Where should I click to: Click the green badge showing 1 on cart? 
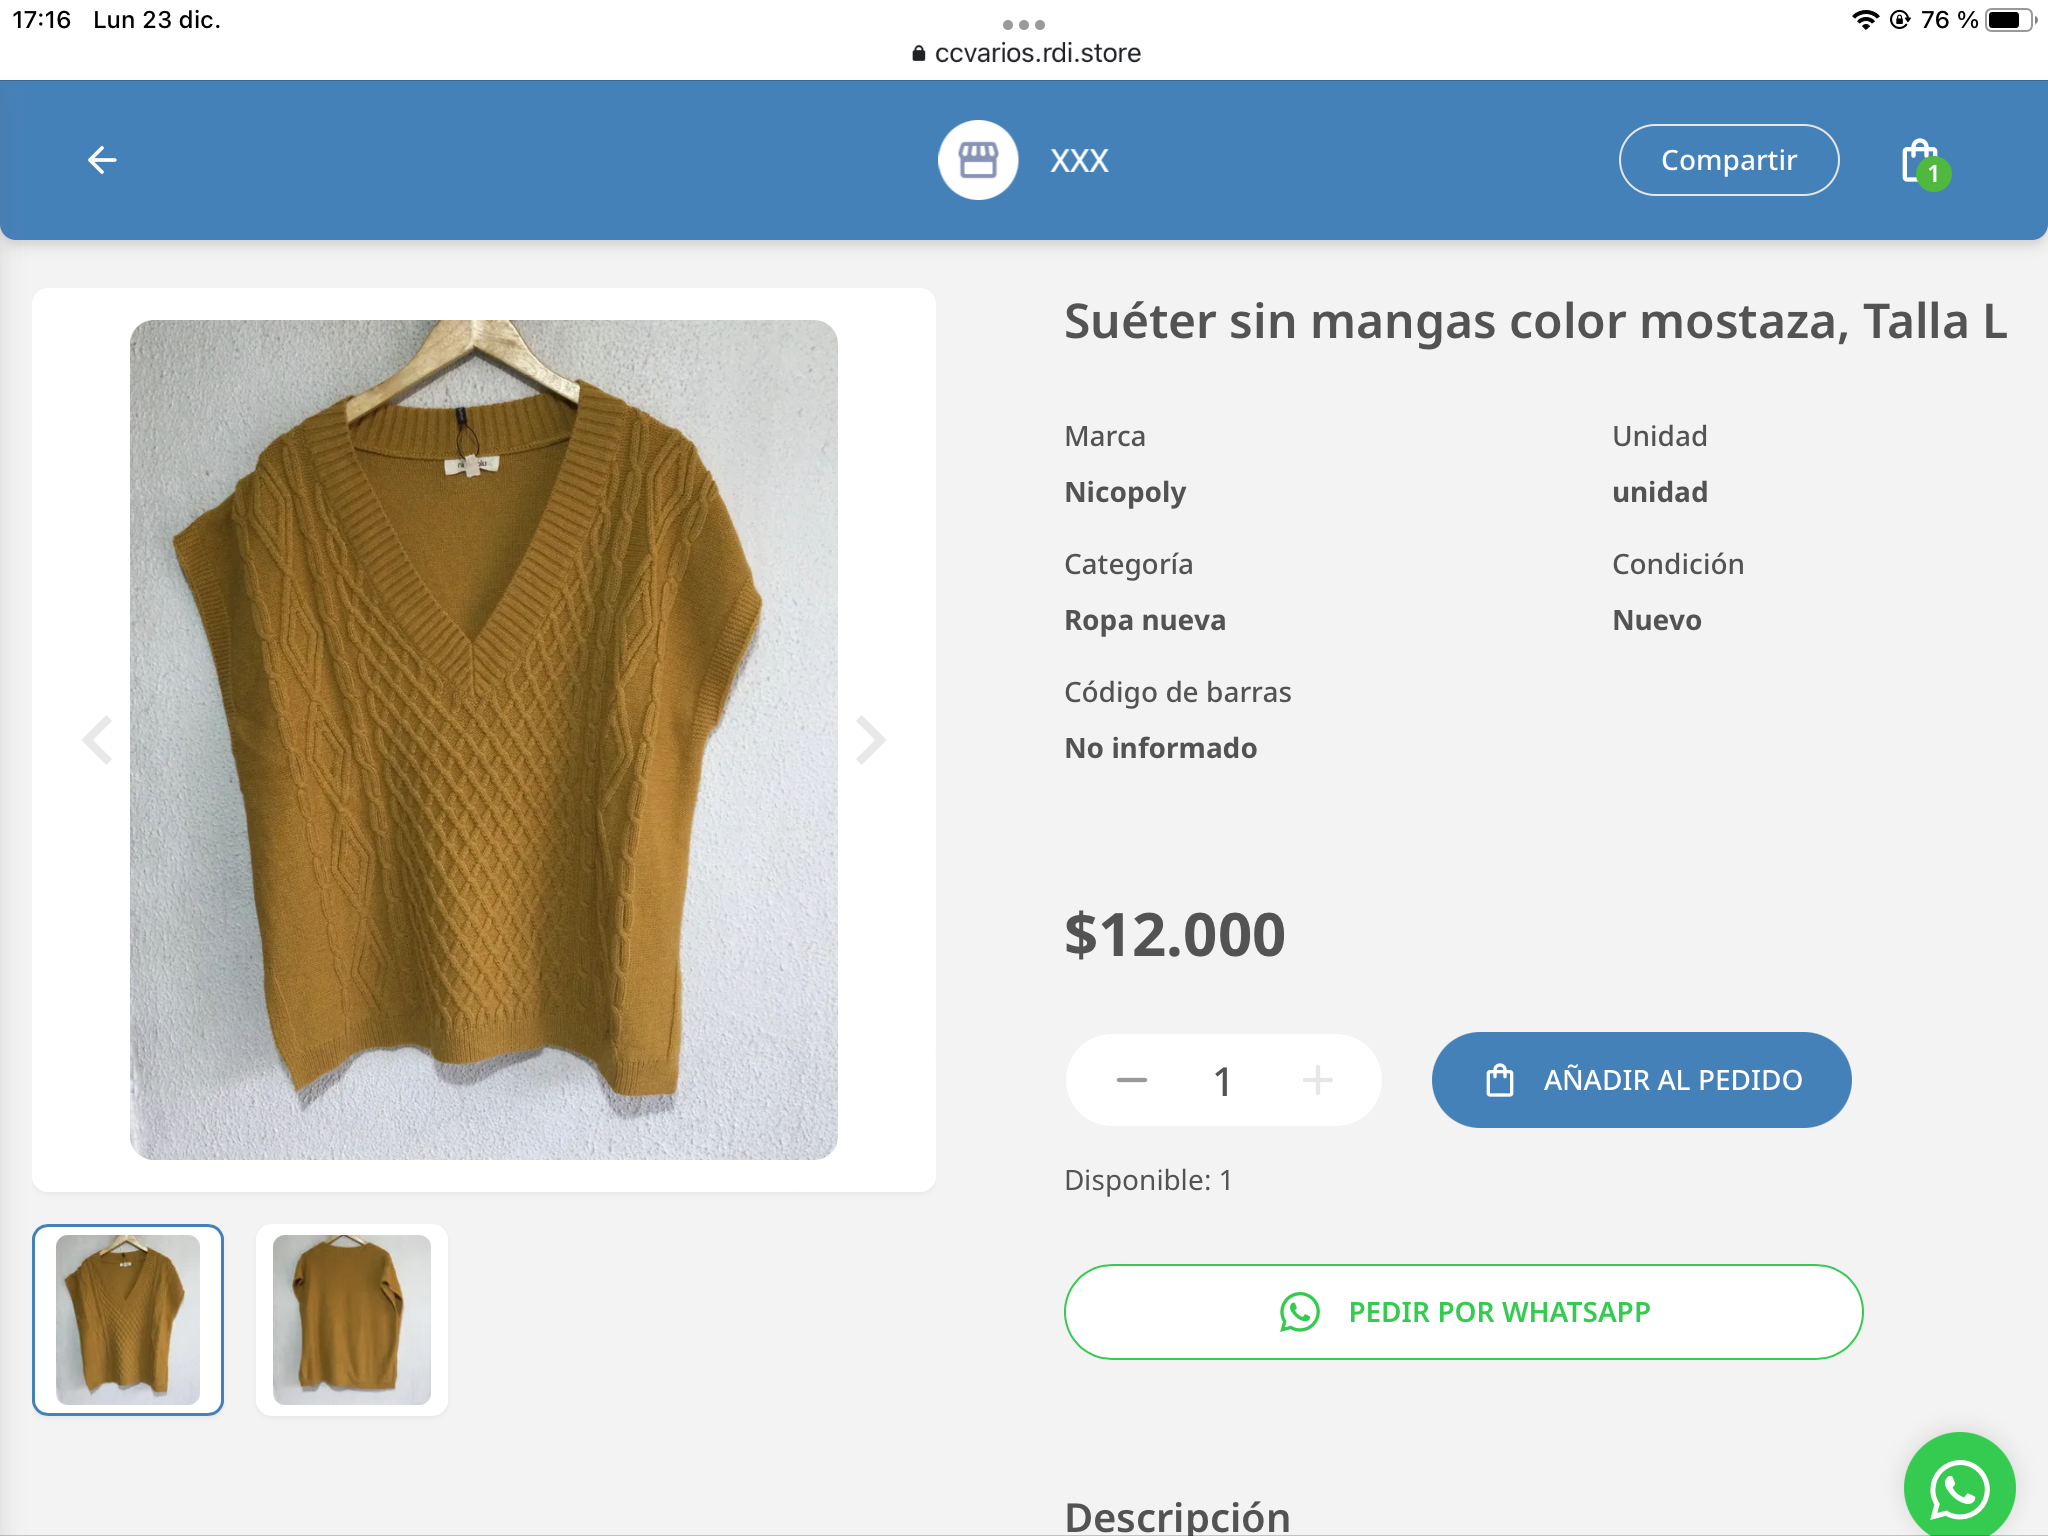click(x=1935, y=175)
